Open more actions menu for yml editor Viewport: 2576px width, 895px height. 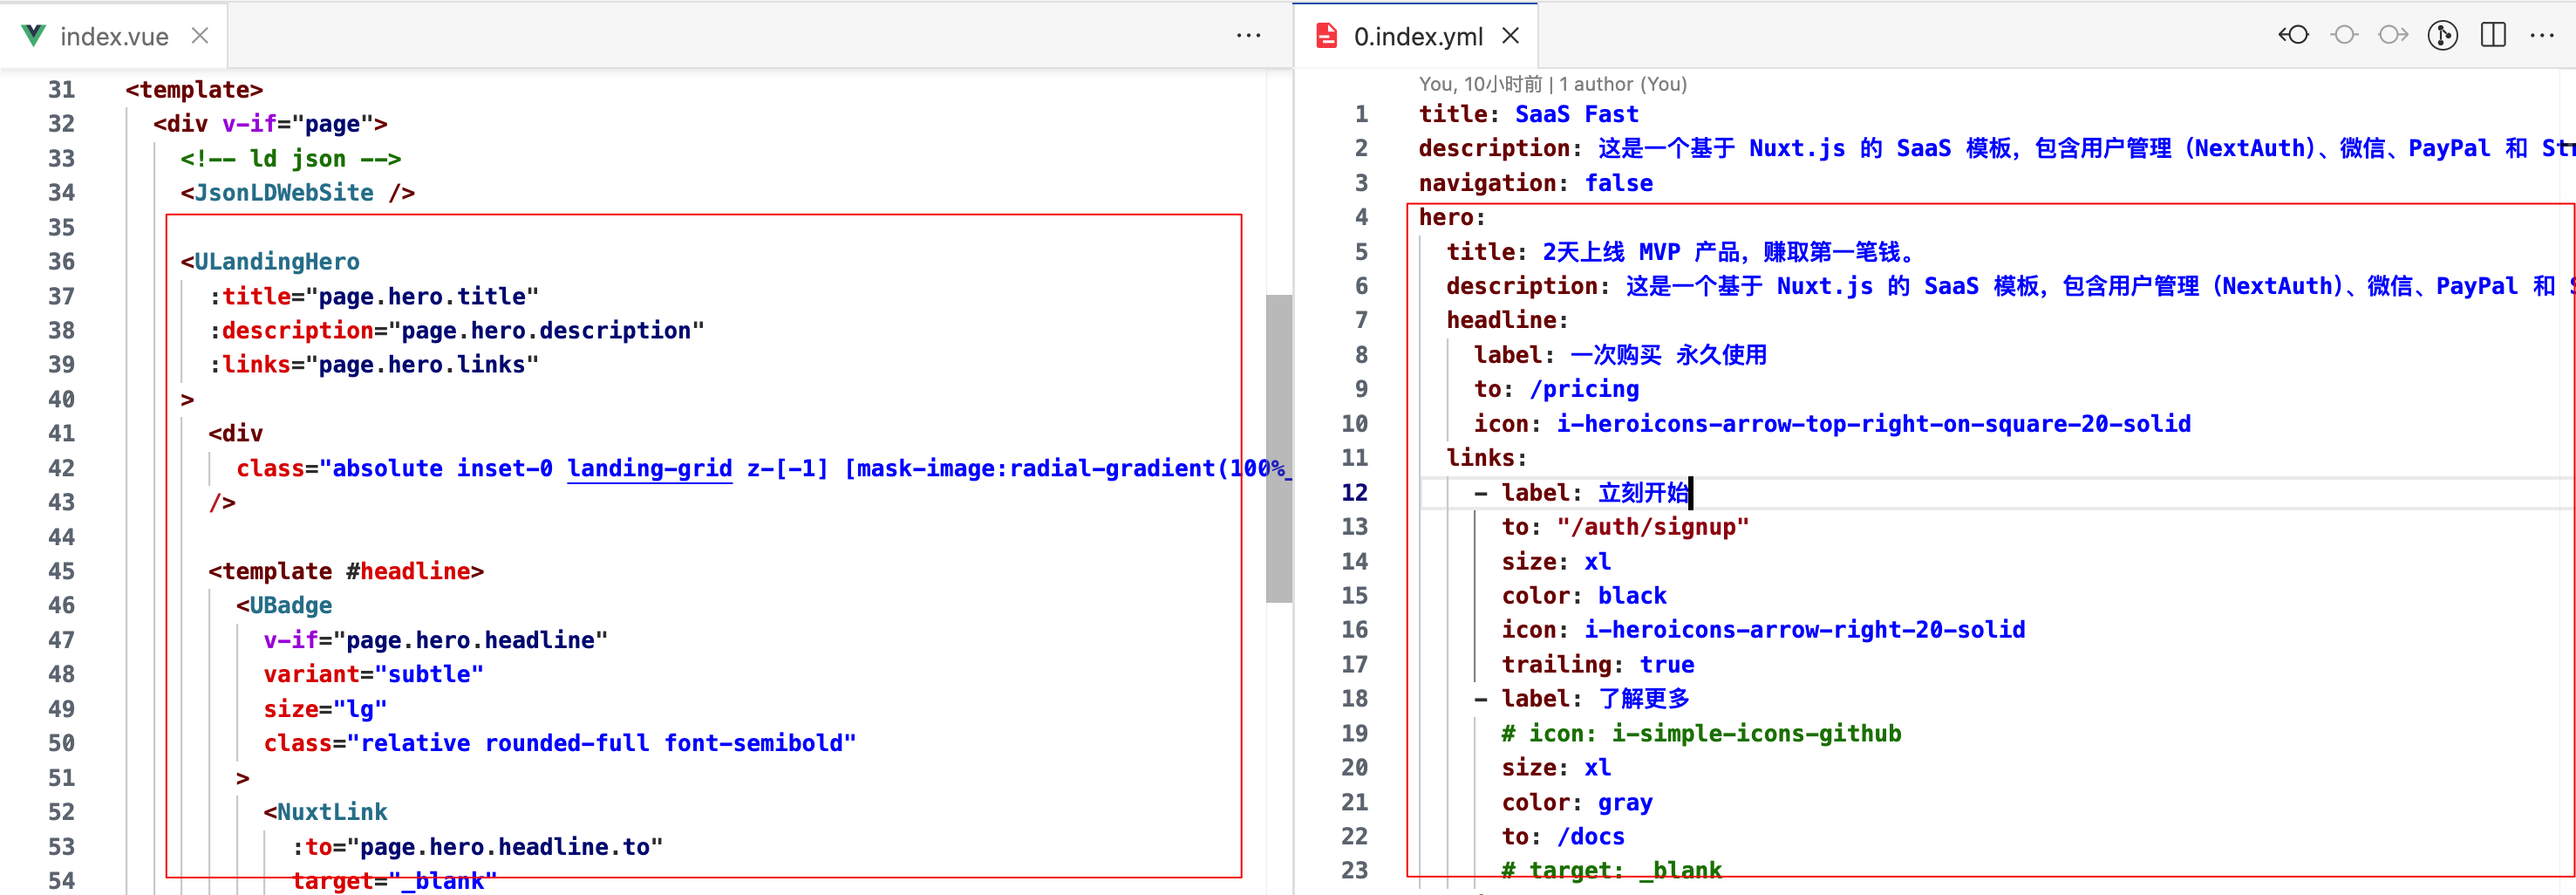coord(2541,36)
